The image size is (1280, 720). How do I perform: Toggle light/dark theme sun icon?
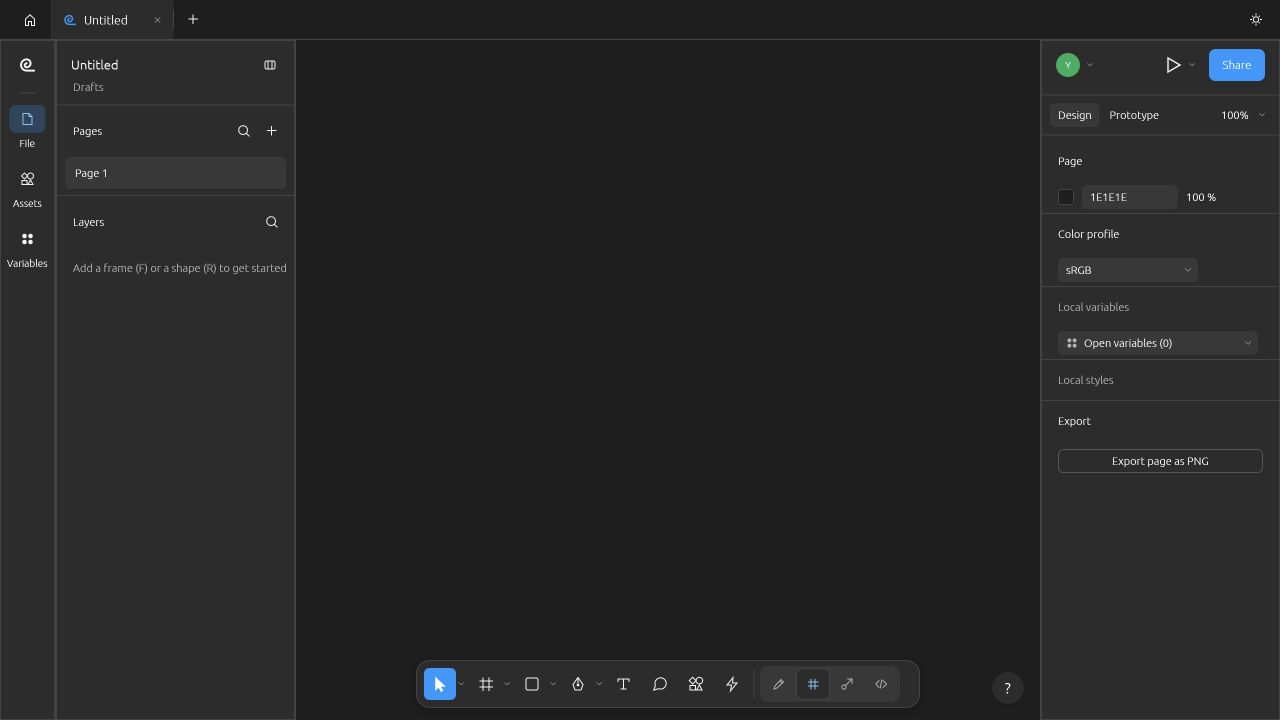[1256, 19]
